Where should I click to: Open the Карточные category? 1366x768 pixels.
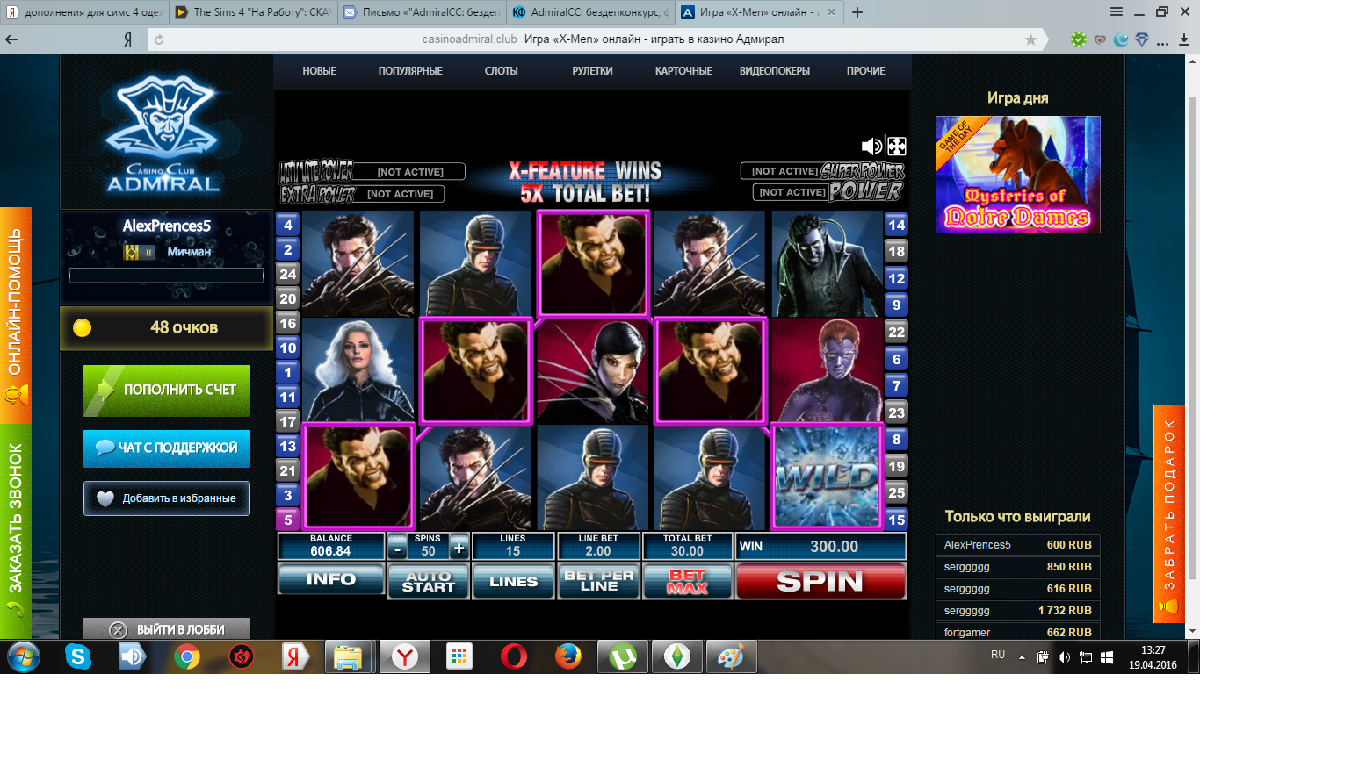pos(683,72)
